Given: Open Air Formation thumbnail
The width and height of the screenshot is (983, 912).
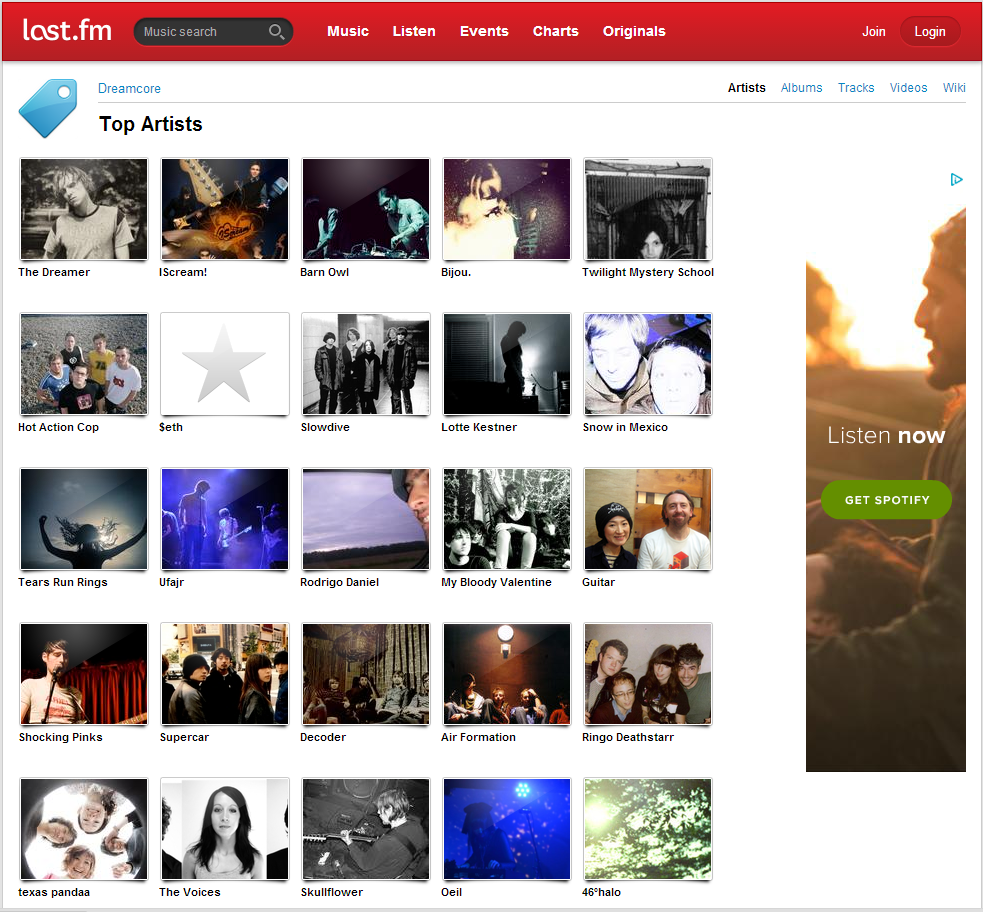Looking at the screenshot, I should click(507, 674).
